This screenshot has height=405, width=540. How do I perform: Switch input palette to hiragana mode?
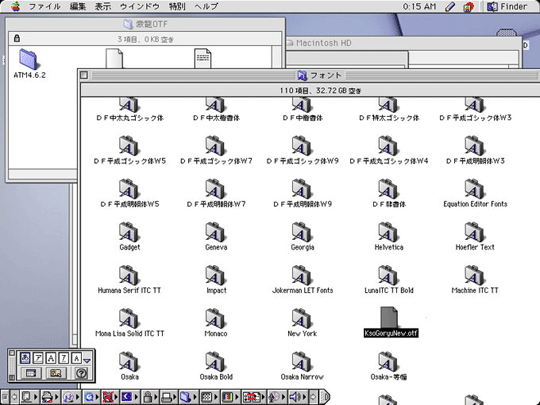tap(25, 358)
